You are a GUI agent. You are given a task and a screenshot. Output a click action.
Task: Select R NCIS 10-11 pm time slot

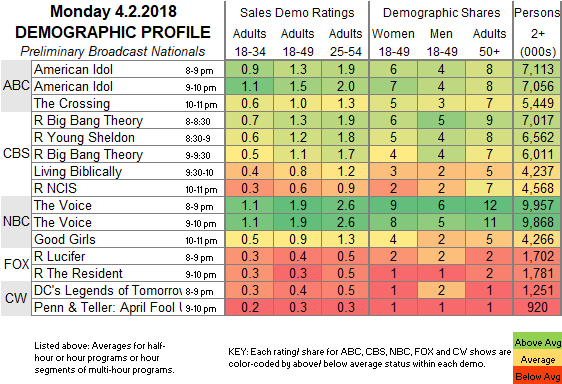(201, 189)
